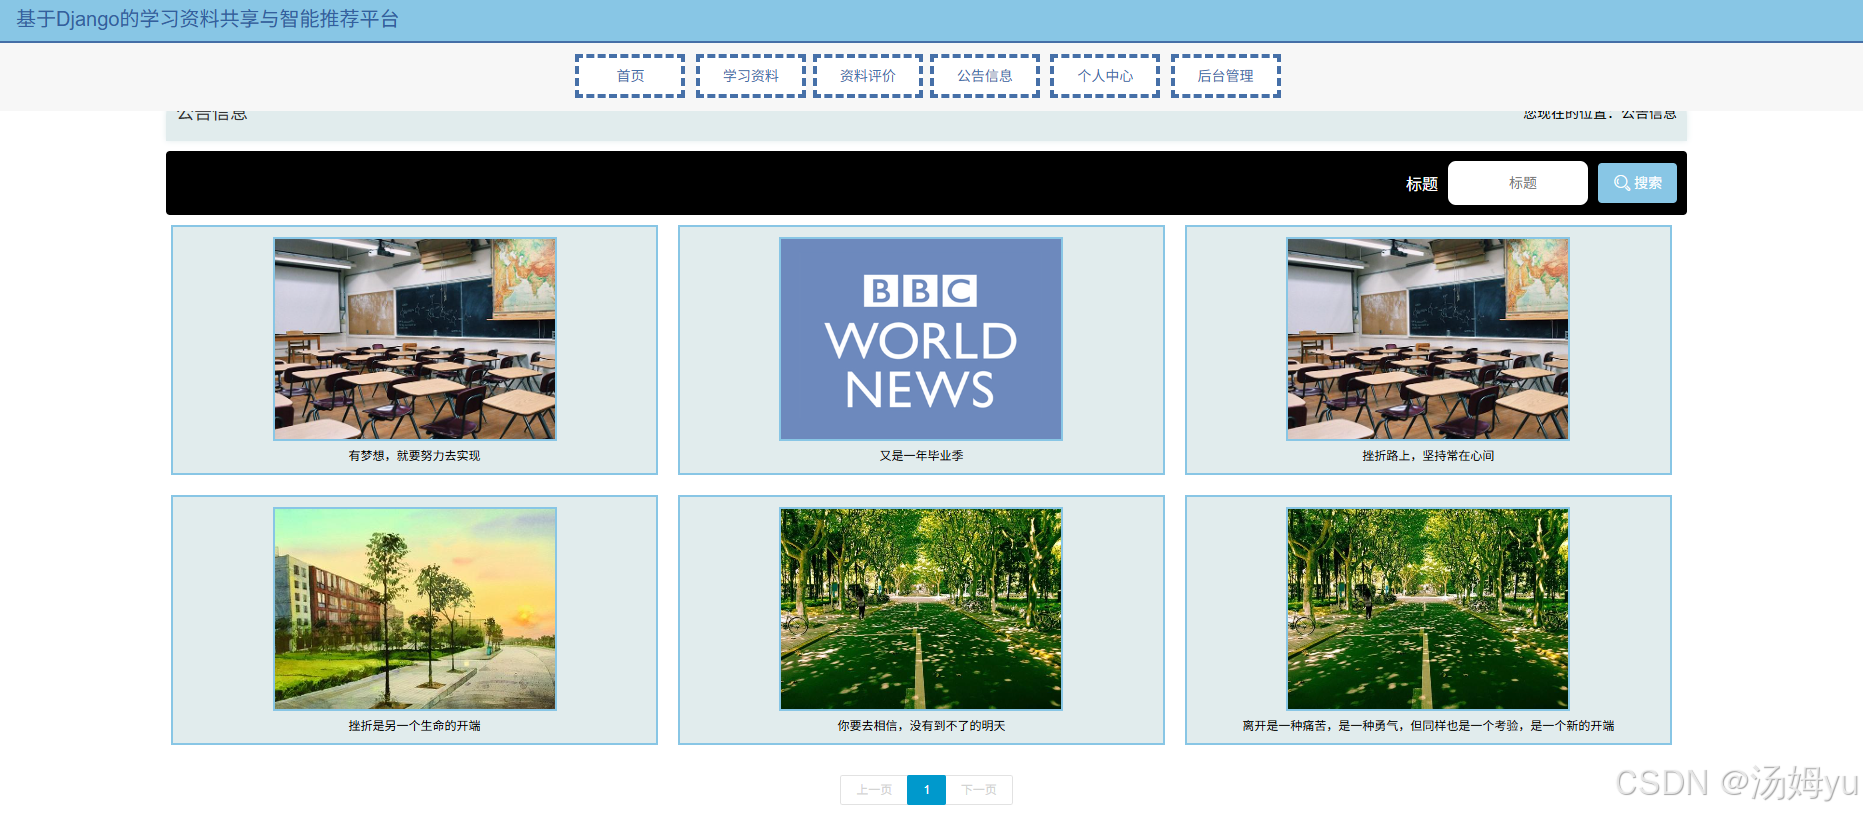Open the 首页 navigation tab

tap(630, 76)
